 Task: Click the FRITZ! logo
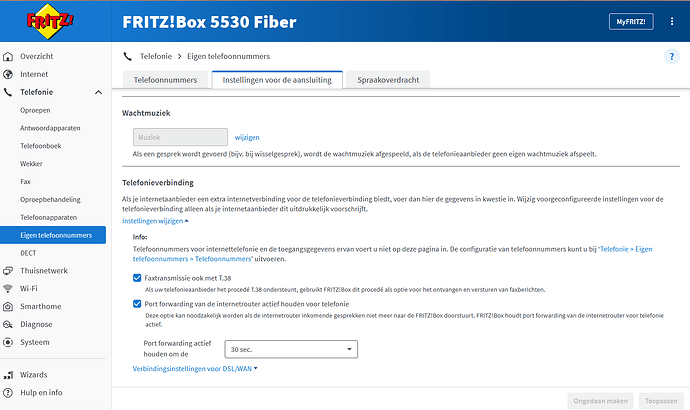[x=50, y=21]
